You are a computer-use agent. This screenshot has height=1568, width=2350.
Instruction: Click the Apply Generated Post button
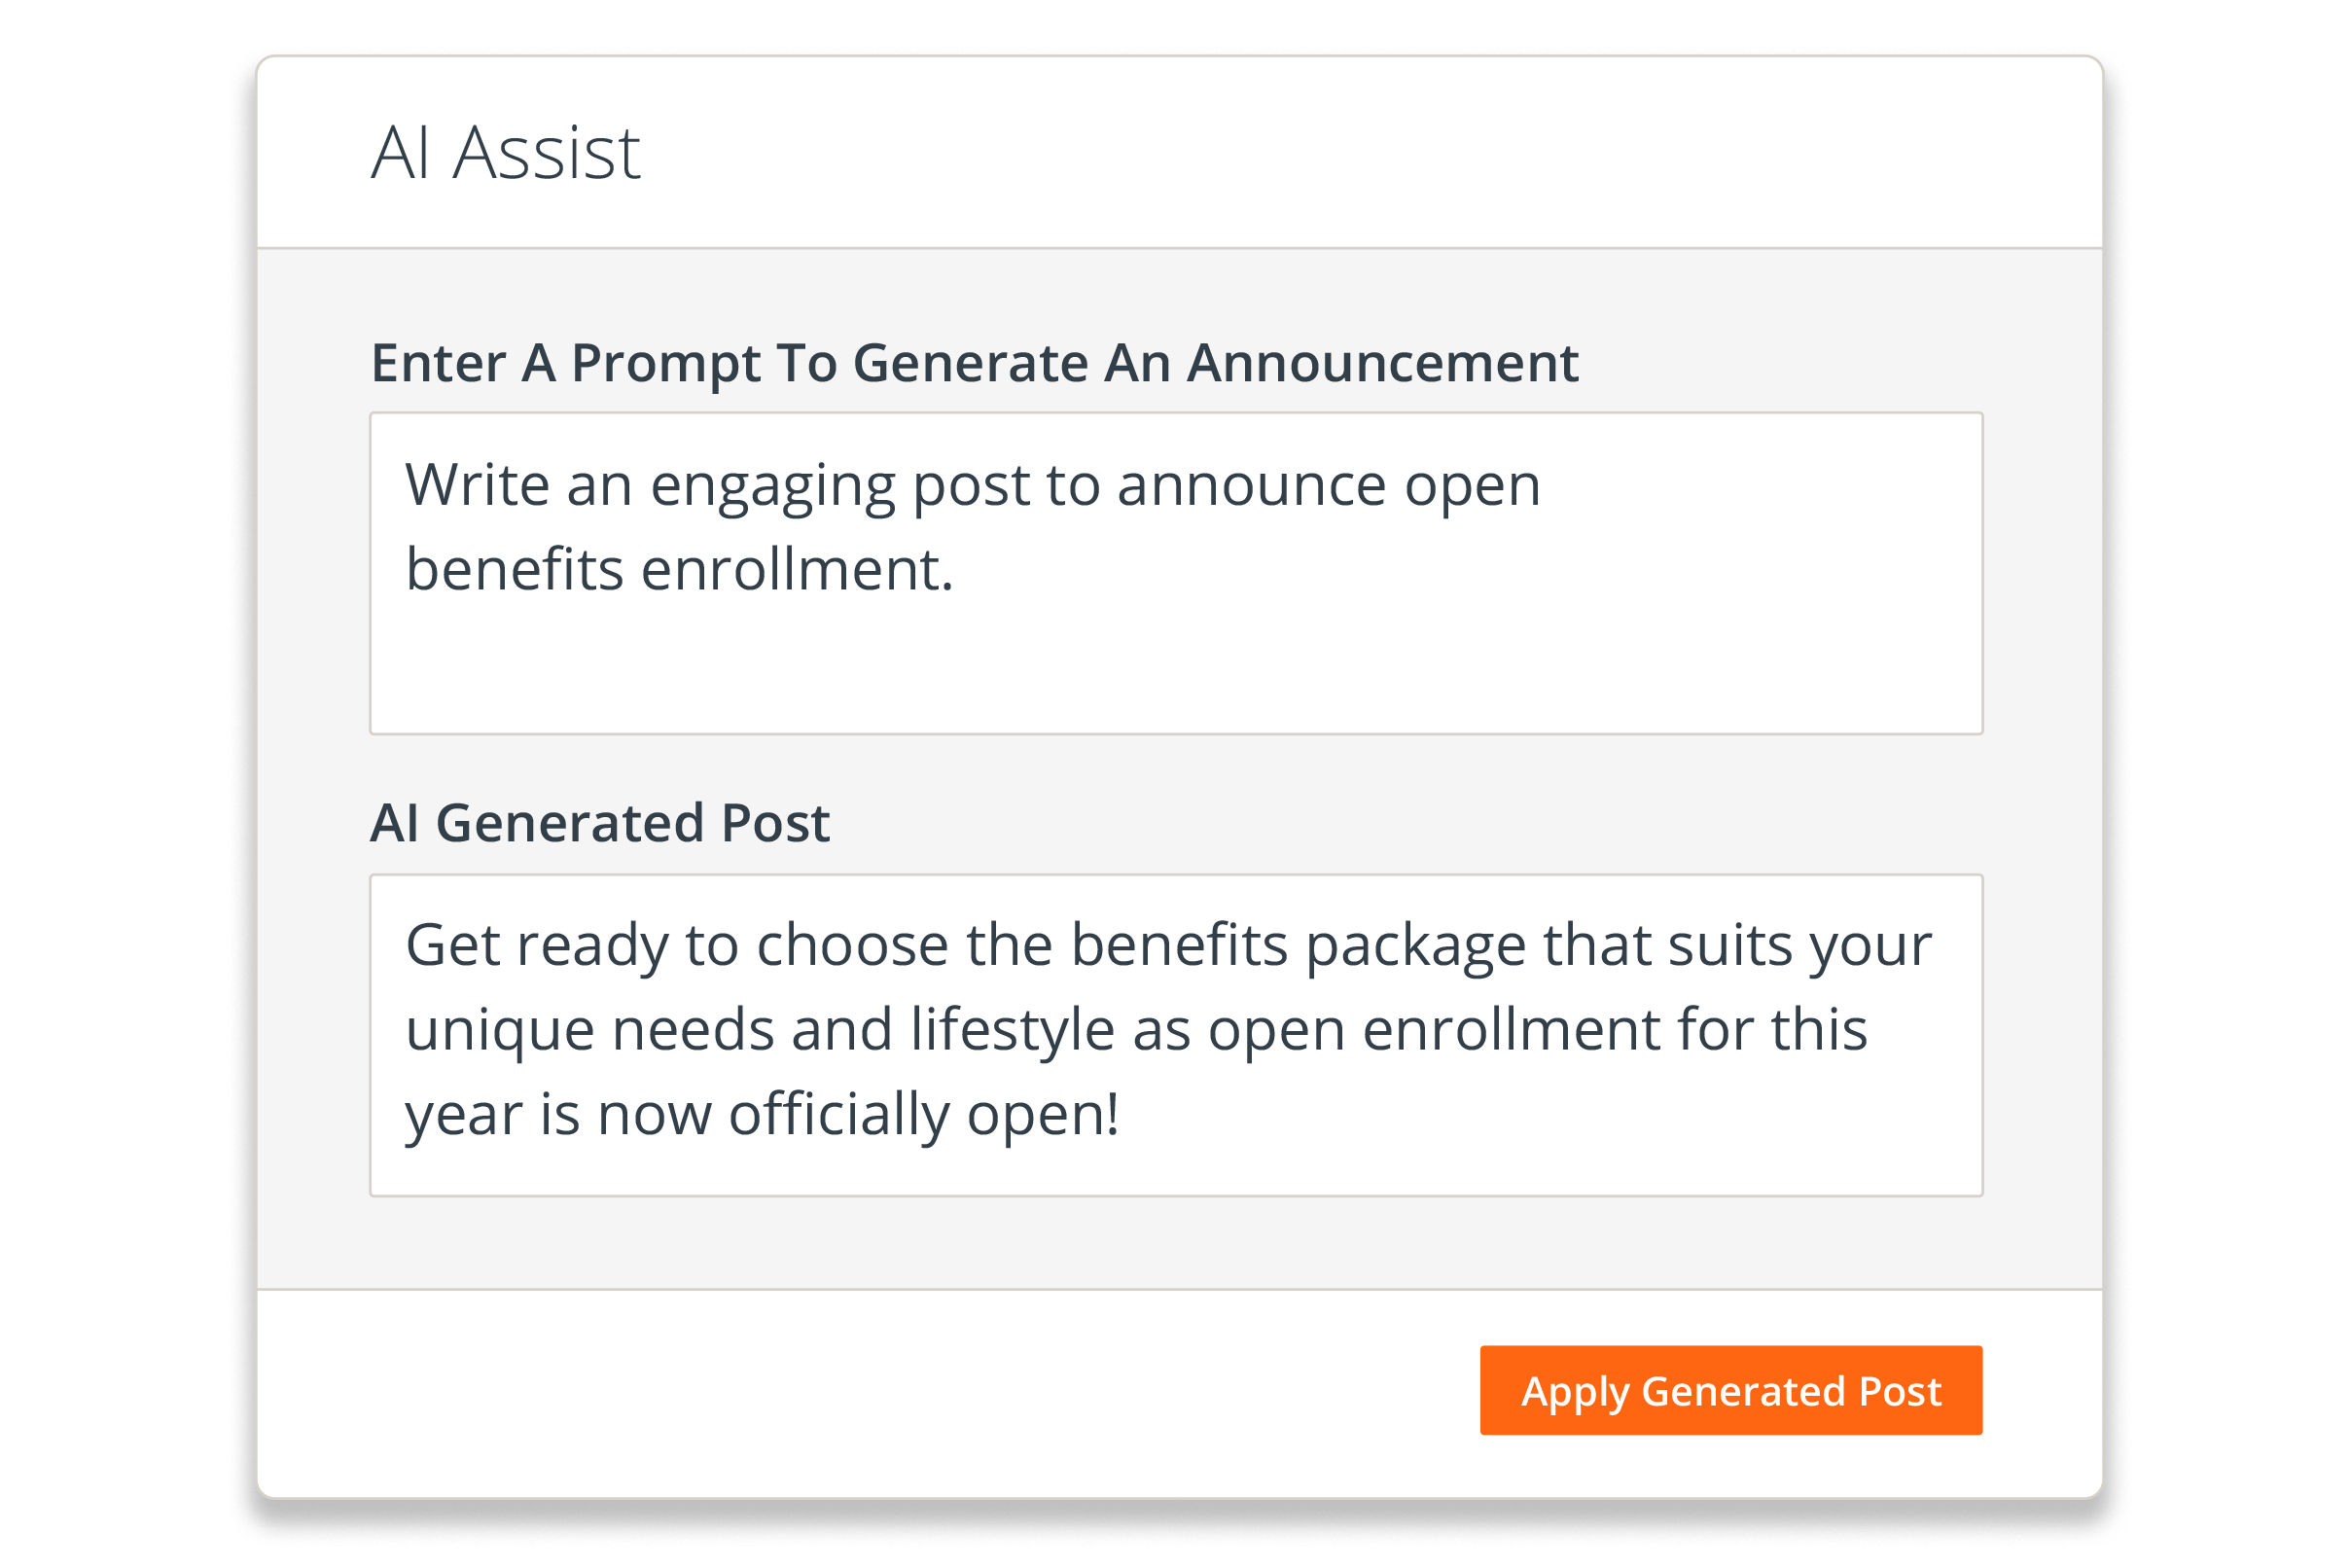(1731, 1390)
